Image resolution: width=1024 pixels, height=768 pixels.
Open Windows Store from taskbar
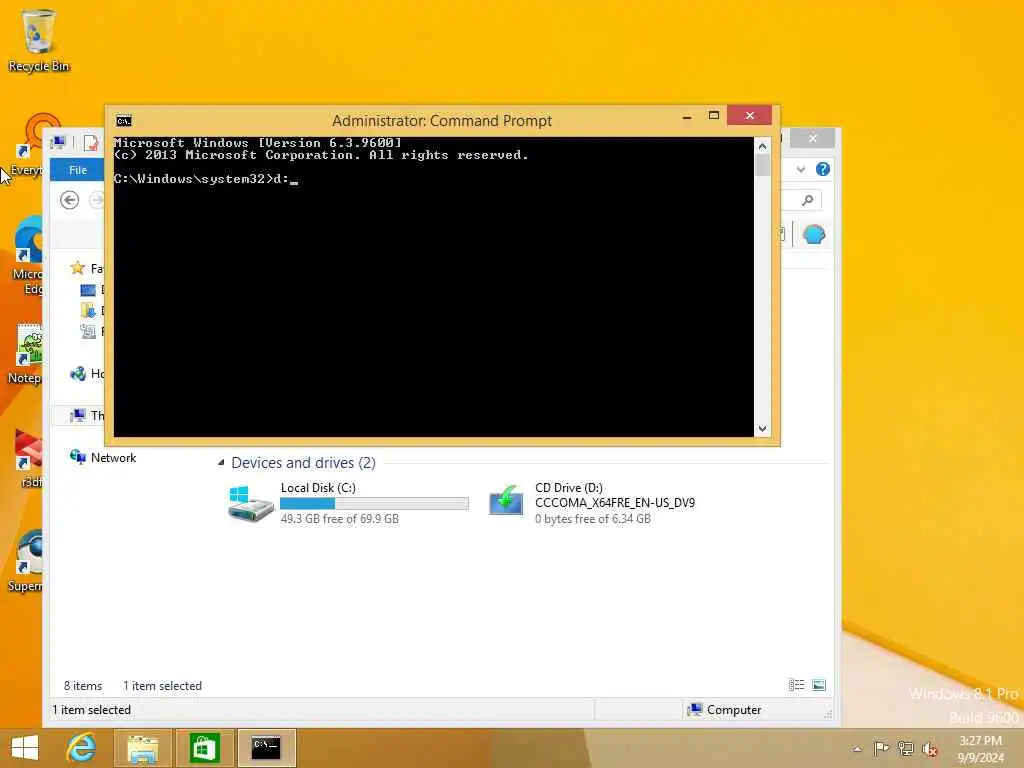pyautogui.click(x=204, y=748)
